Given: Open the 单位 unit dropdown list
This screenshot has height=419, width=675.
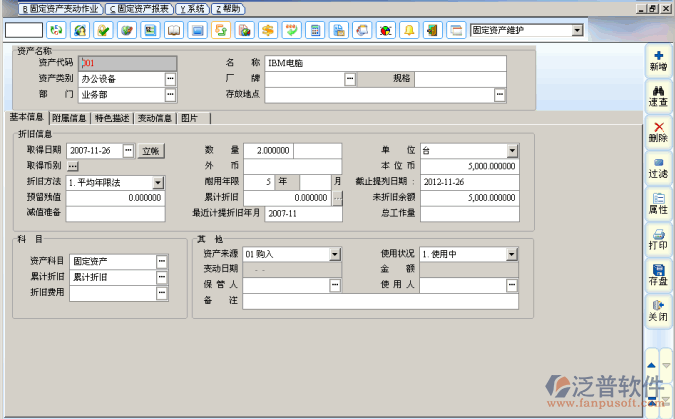Looking at the screenshot, I should [512, 150].
